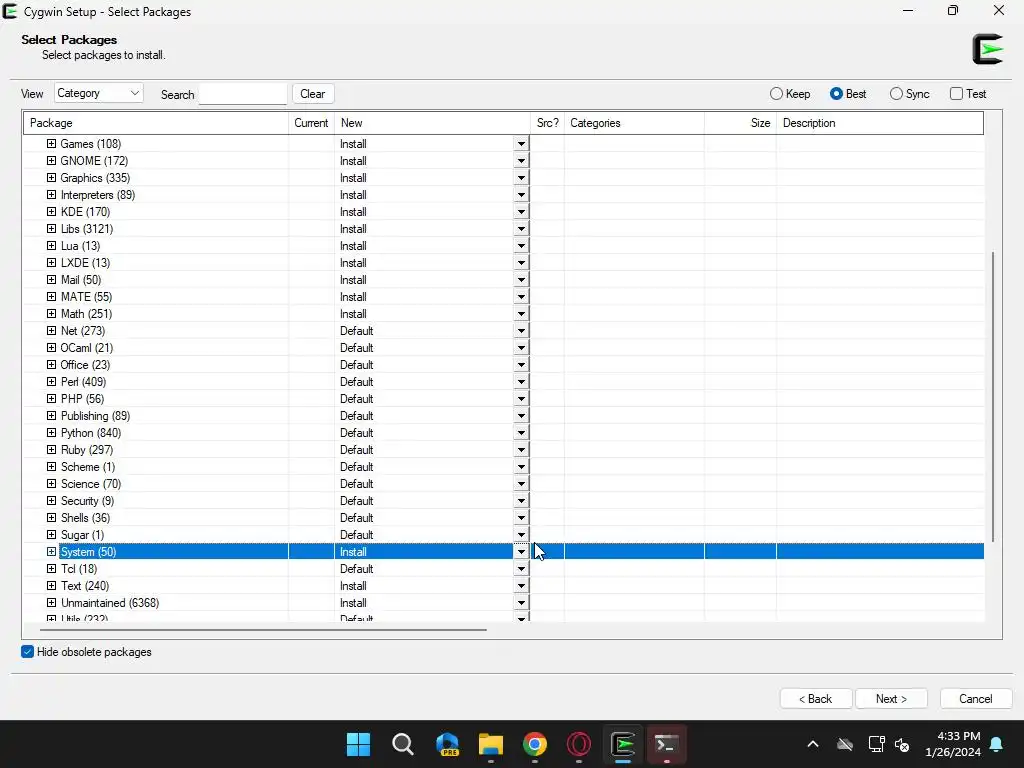Open Windows Search from the taskbar
Image resolution: width=1024 pixels, height=768 pixels.
[x=402, y=744]
